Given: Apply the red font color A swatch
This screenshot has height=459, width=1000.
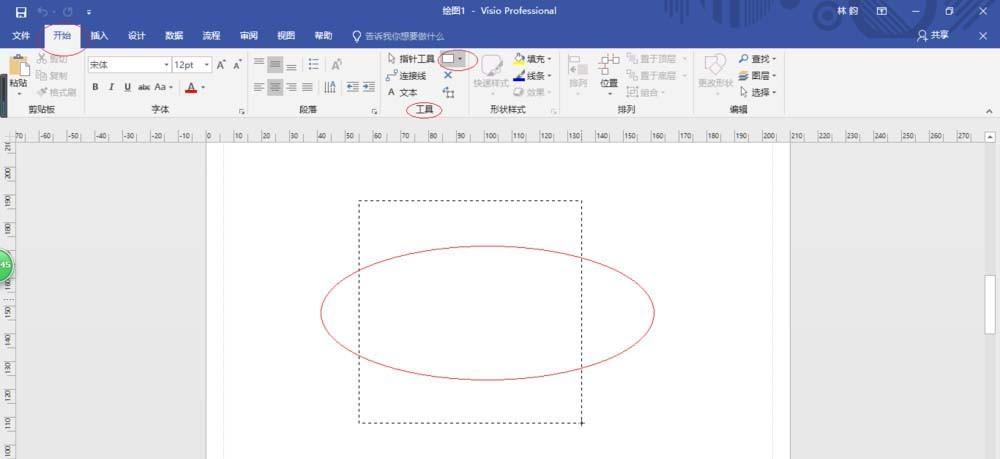Looking at the screenshot, I should click(191, 87).
